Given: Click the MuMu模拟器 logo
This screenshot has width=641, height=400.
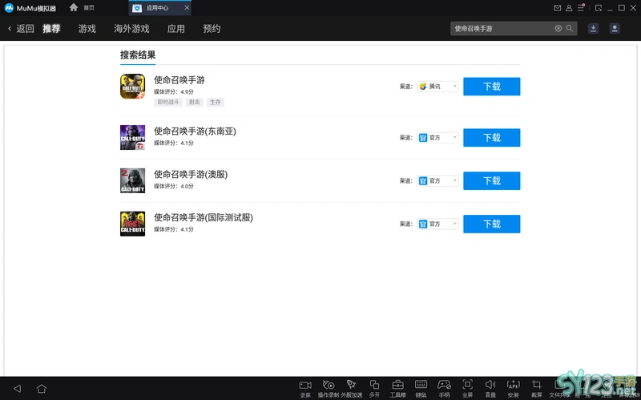Looking at the screenshot, I should [30, 8].
